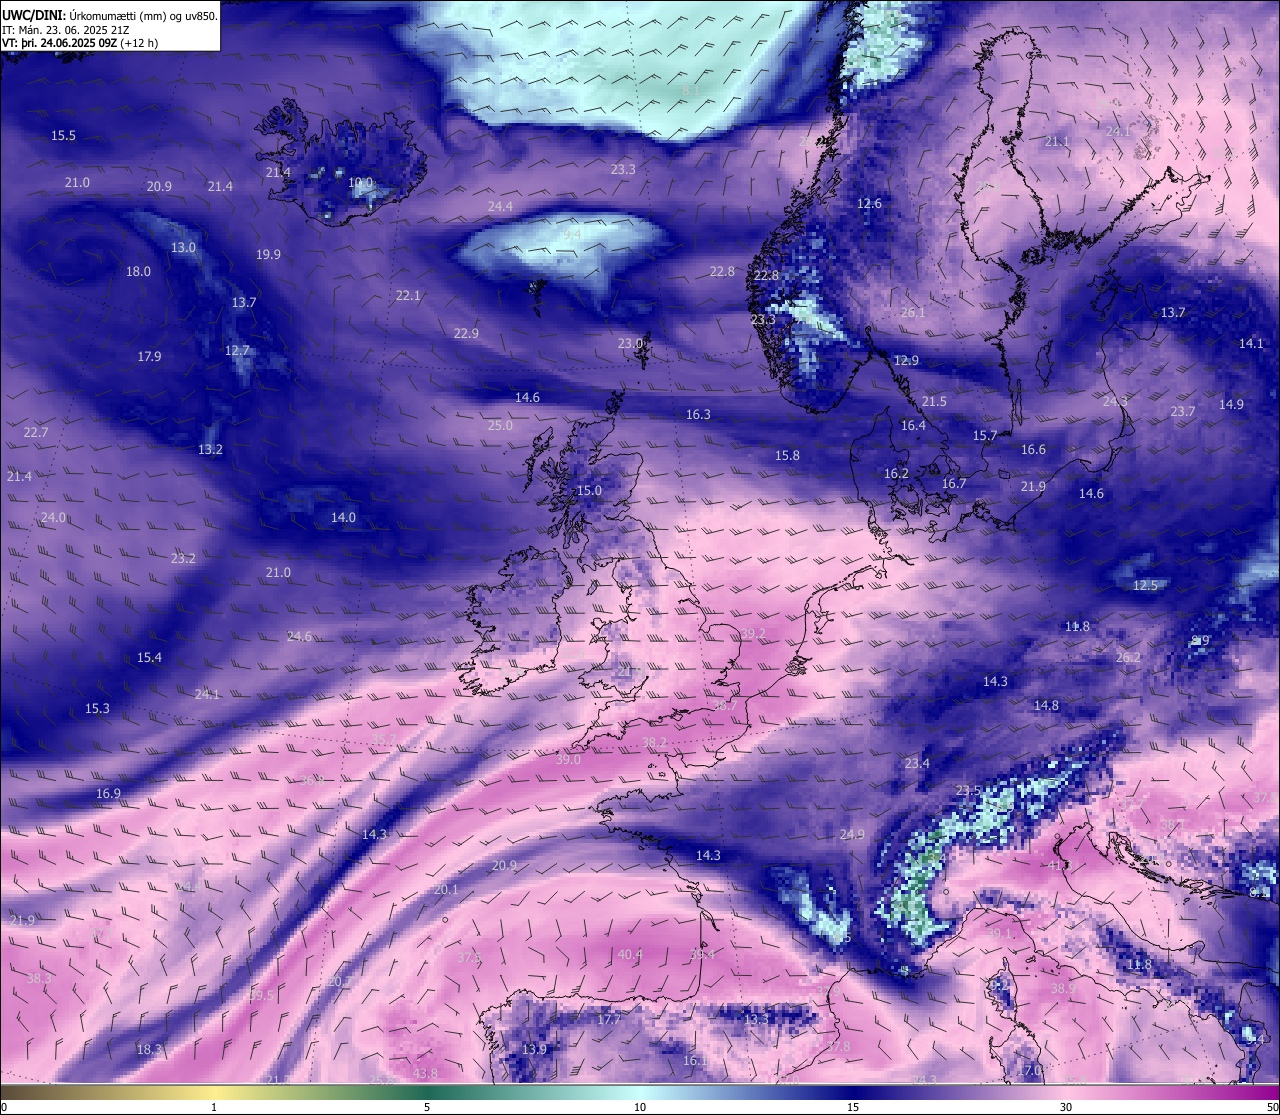Click the "15.0" value over Scotland
The width and height of the screenshot is (1280, 1115).
pyautogui.click(x=589, y=490)
